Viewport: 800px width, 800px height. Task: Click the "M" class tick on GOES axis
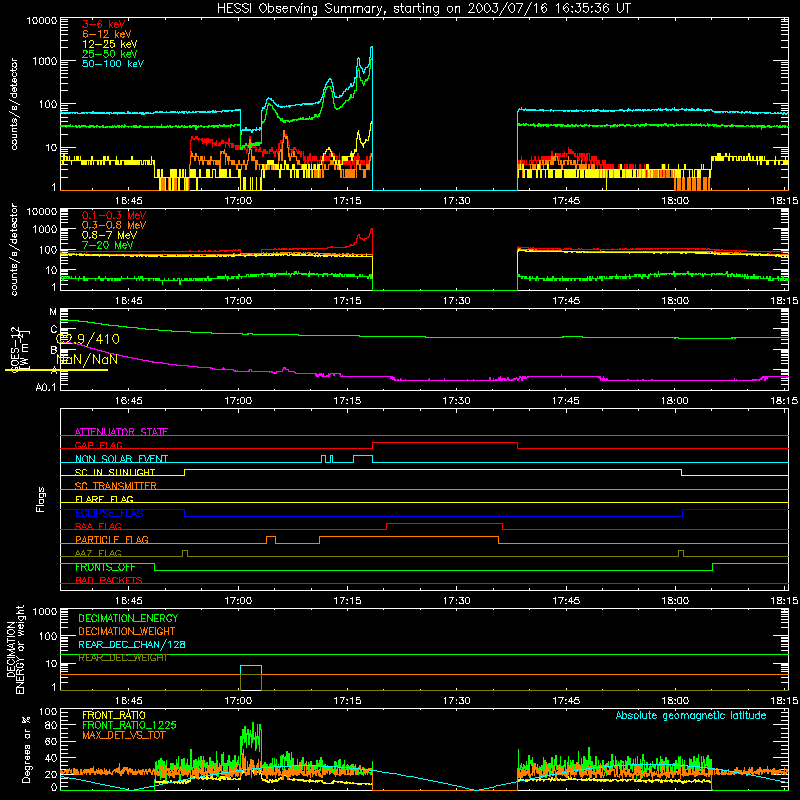(x=53, y=311)
